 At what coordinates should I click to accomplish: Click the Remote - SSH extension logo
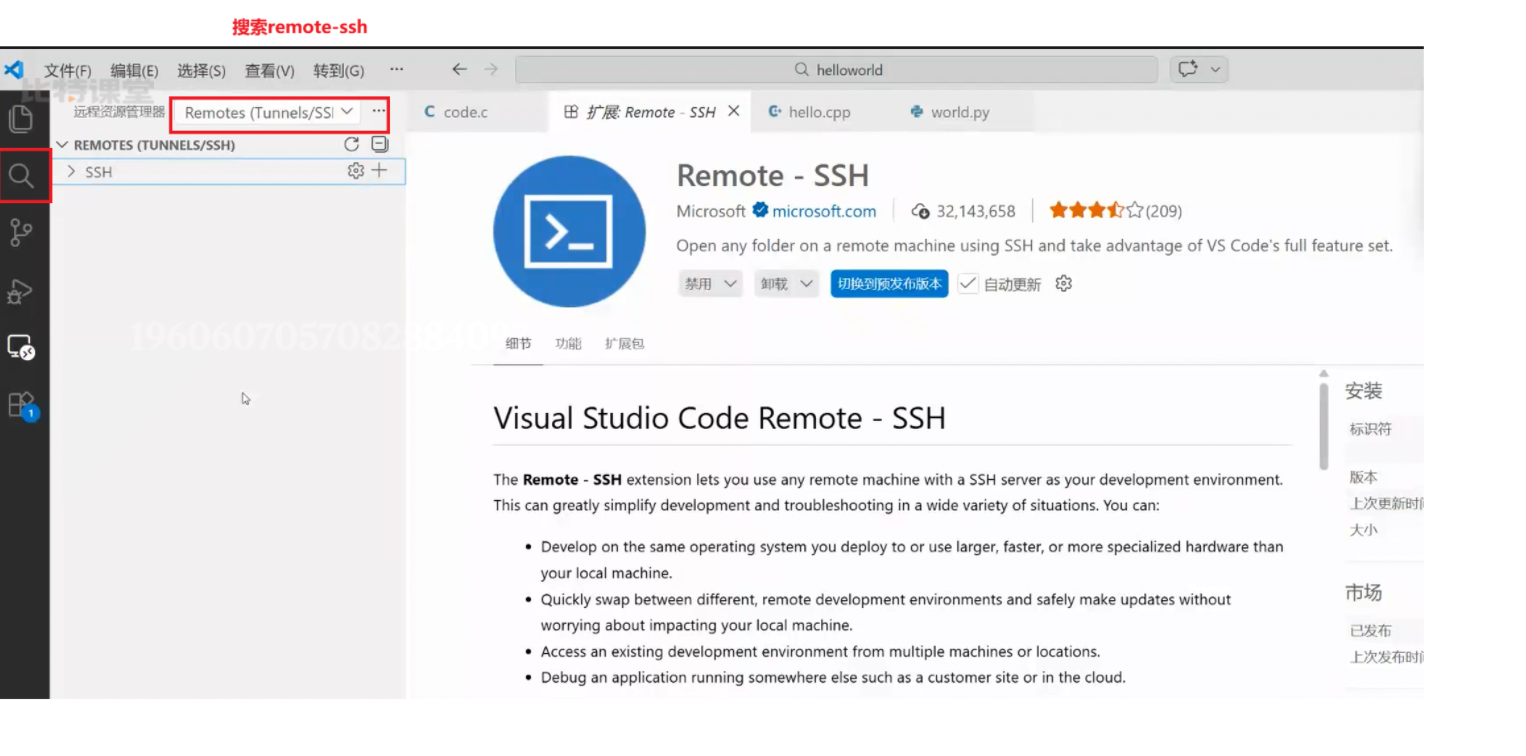(x=569, y=231)
